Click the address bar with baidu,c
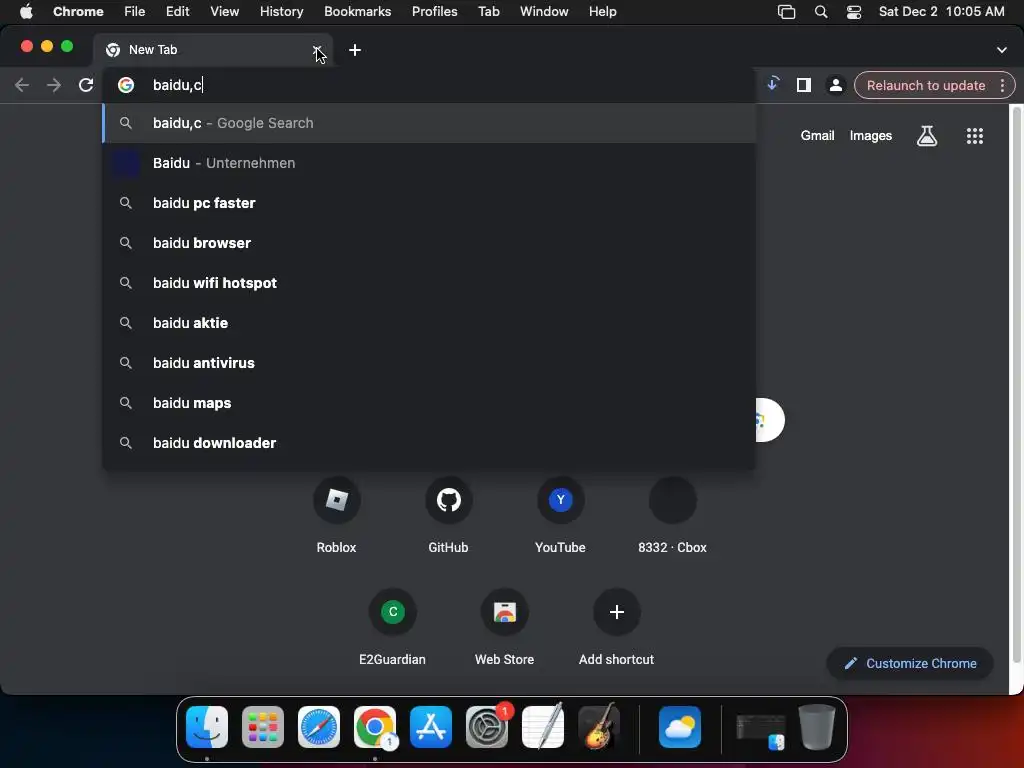 tap(429, 85)
